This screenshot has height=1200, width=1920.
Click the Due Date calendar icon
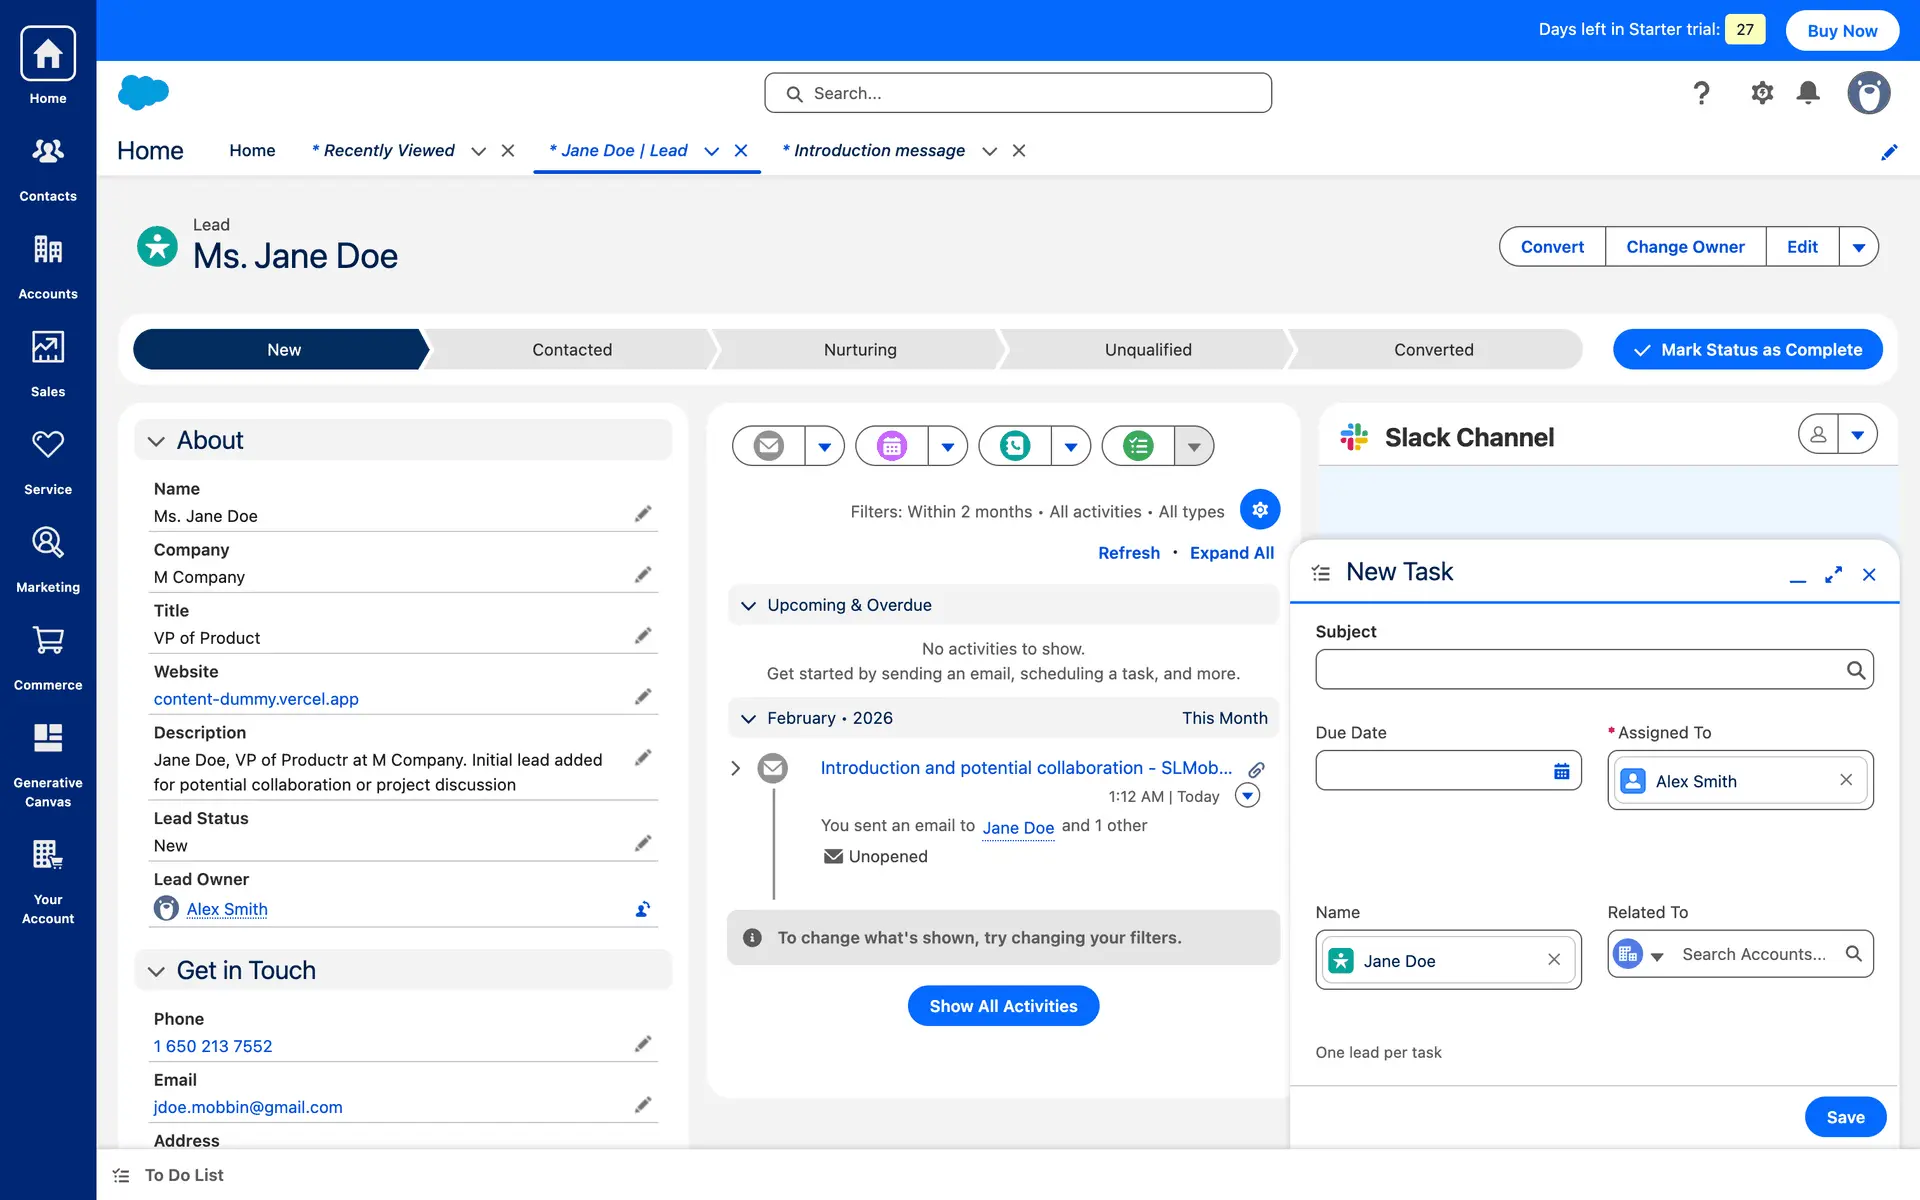coord(1561,771)
